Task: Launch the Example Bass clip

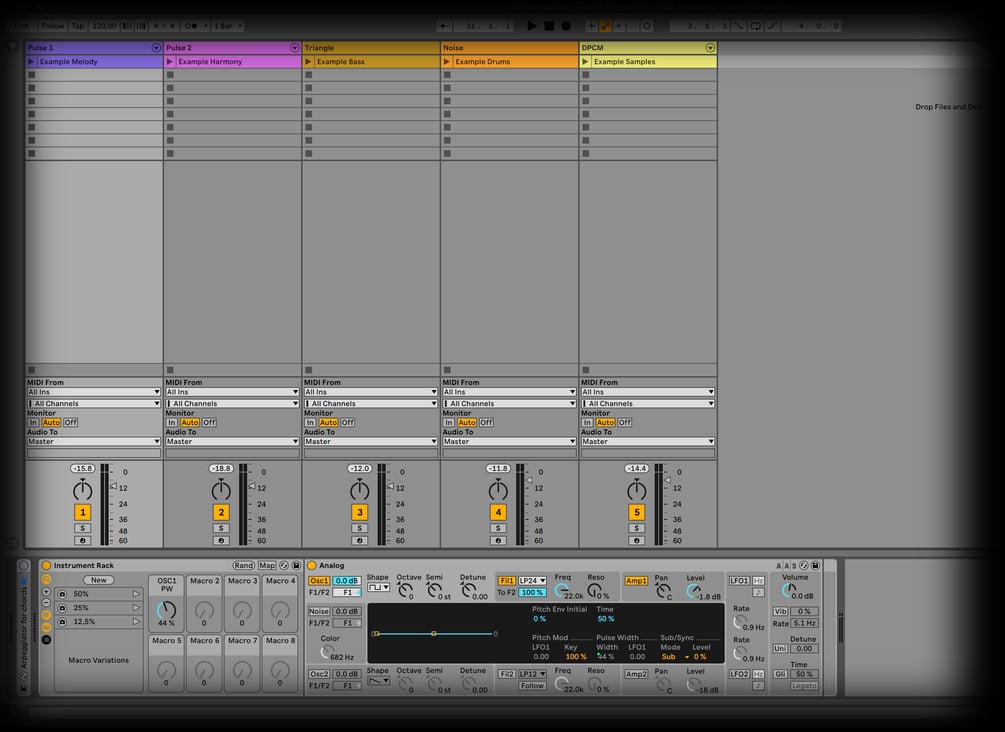Action: pos(308,62)
